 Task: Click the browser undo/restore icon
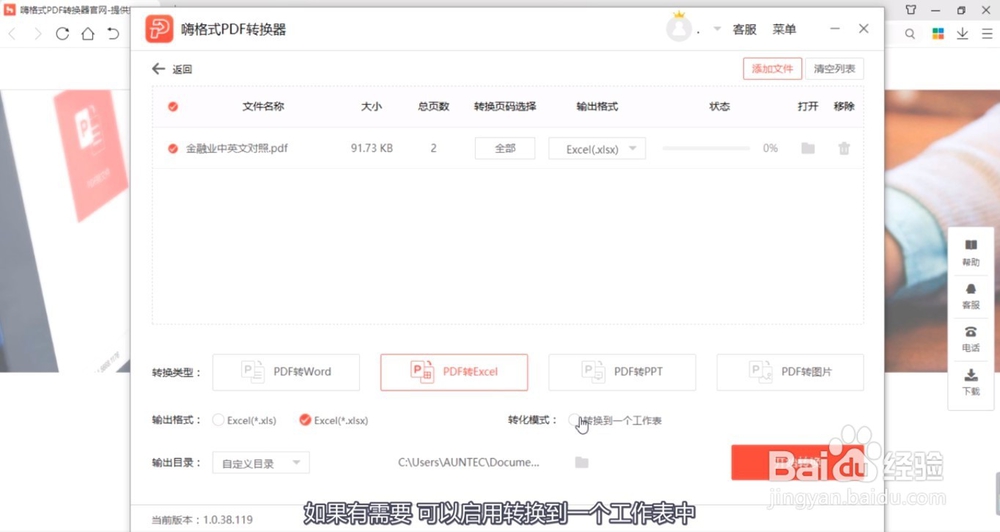(114, 34)
